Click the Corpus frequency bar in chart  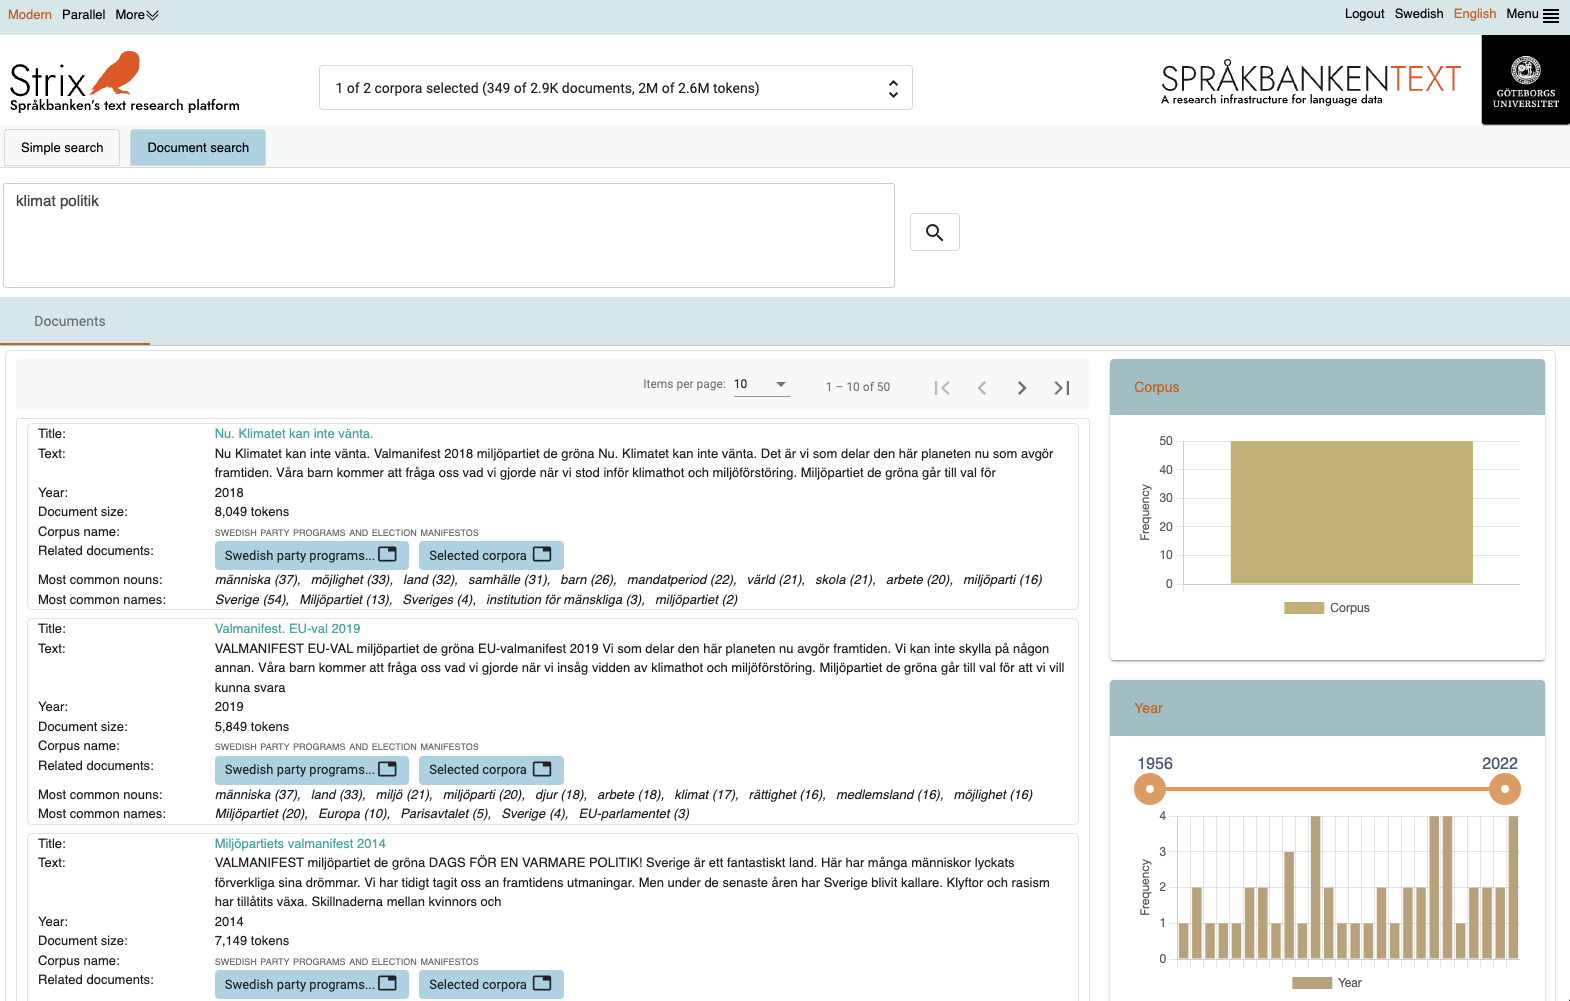(1351, 512)
